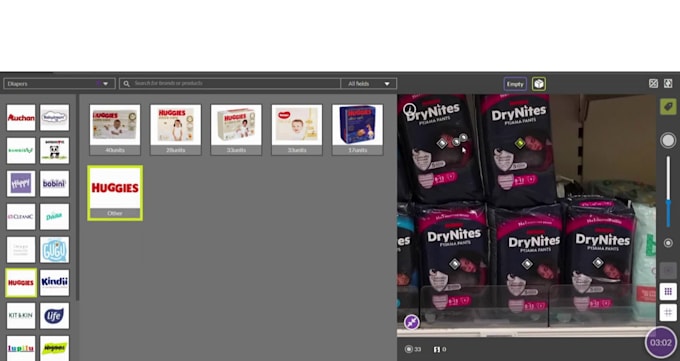Click the Empty button
The height and width of the screenshot is (361, 680).
(x=515, y=84)
